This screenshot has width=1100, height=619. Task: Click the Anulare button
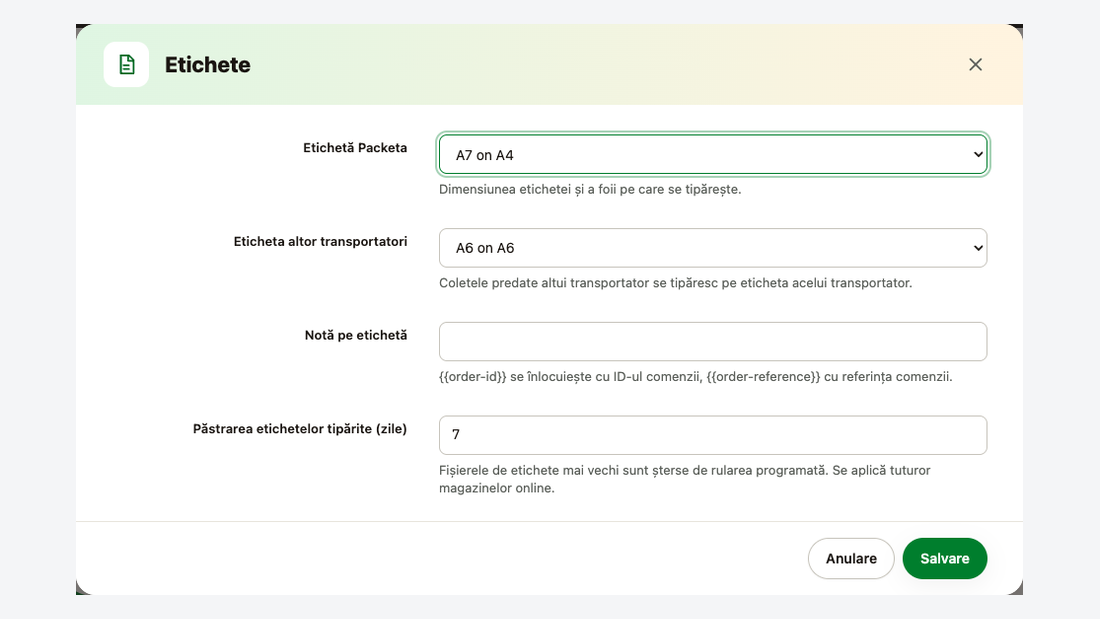click(851, 559)
